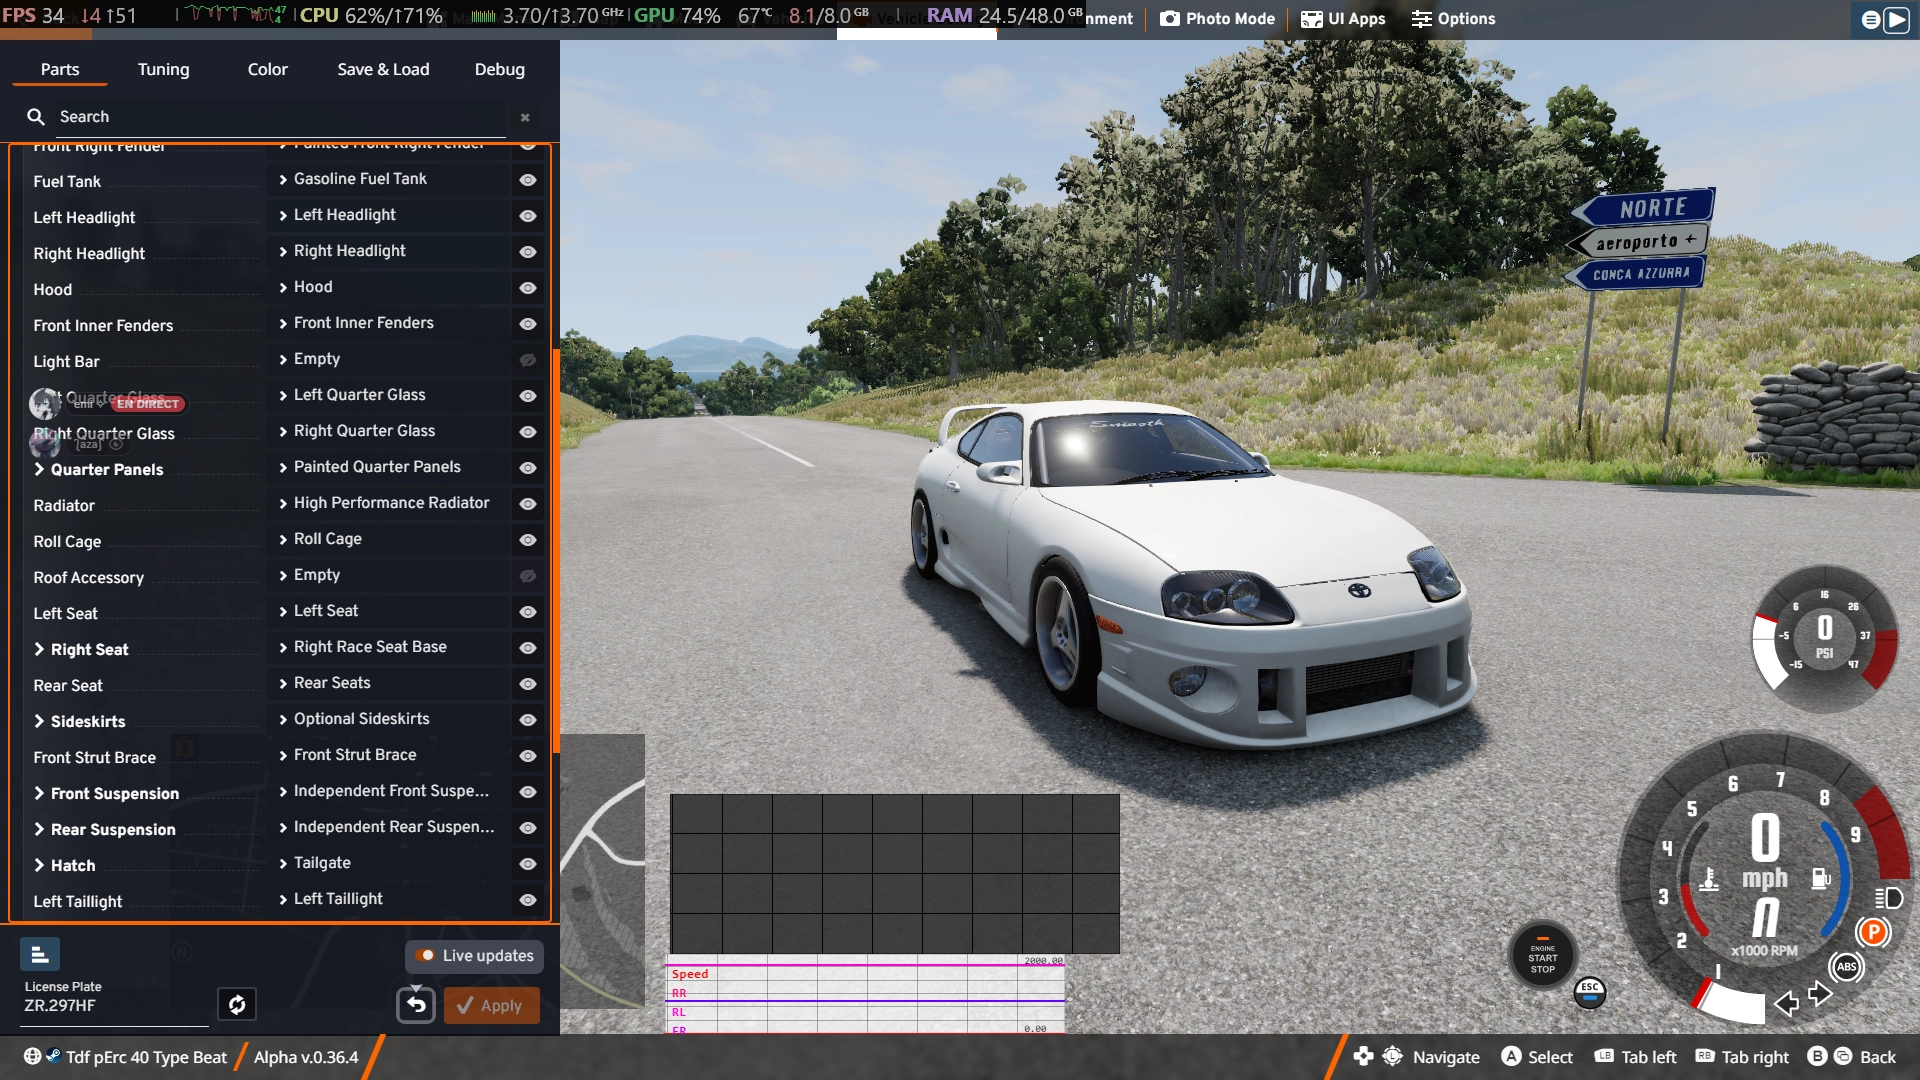
Task: Expand the Rear Suspension slot
Action: [x=39, y=829]
